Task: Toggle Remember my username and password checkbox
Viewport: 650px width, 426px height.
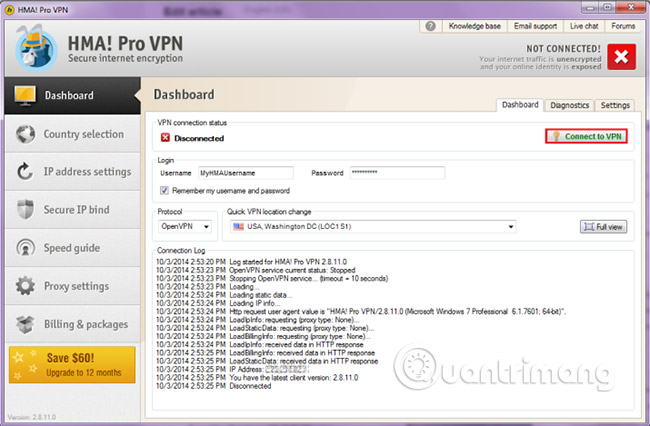Action: click(x=164, y=190)
